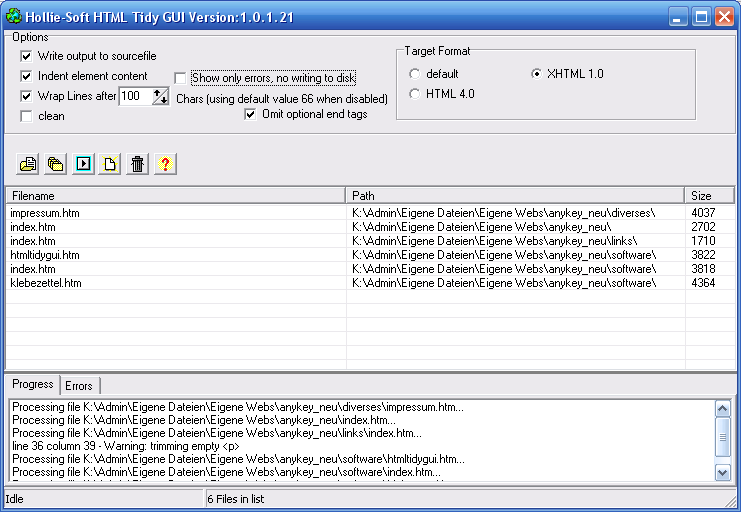
Task: Toggle Write output to sourcefile checkbox
Action: pyautogui.click(x=26, y=56)
